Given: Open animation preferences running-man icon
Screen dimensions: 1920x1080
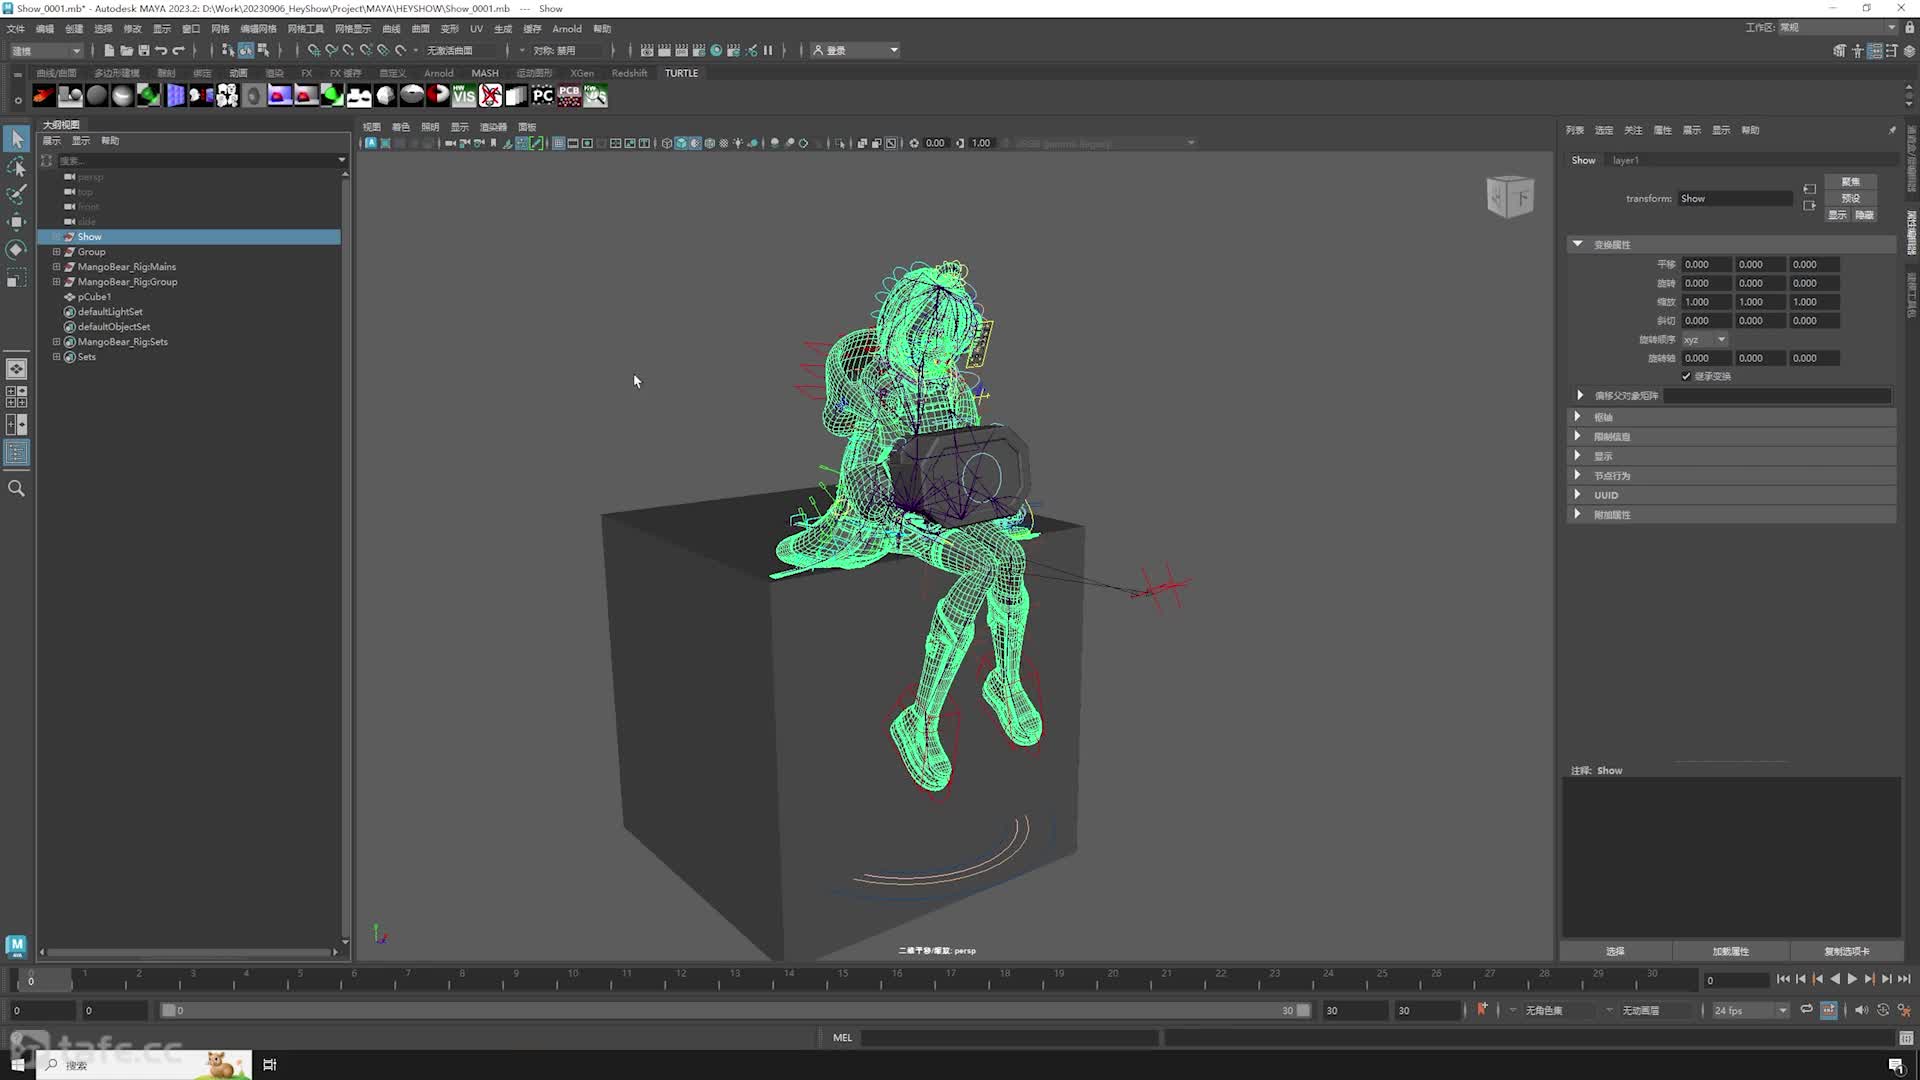Looking at the screenshot, I should pyautogui.click(x=1904, y=1010).
